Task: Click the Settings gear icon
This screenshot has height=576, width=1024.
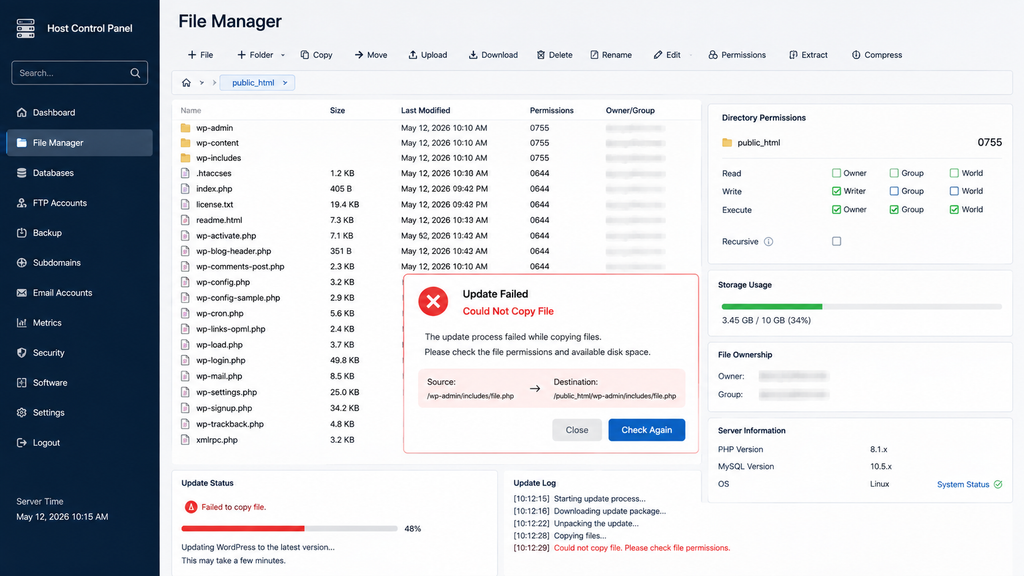Action: point(22,413)
